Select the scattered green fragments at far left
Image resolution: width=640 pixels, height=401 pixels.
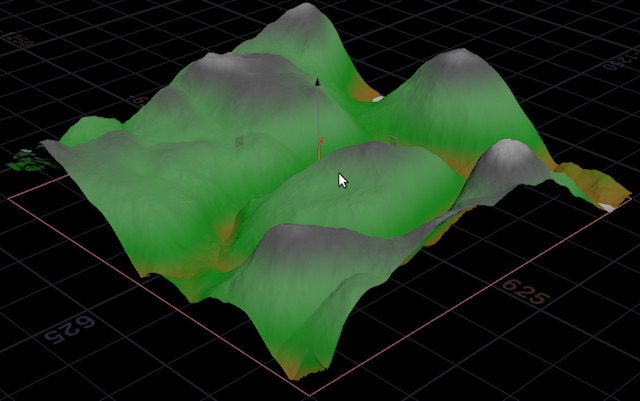[x=27, y=158]
